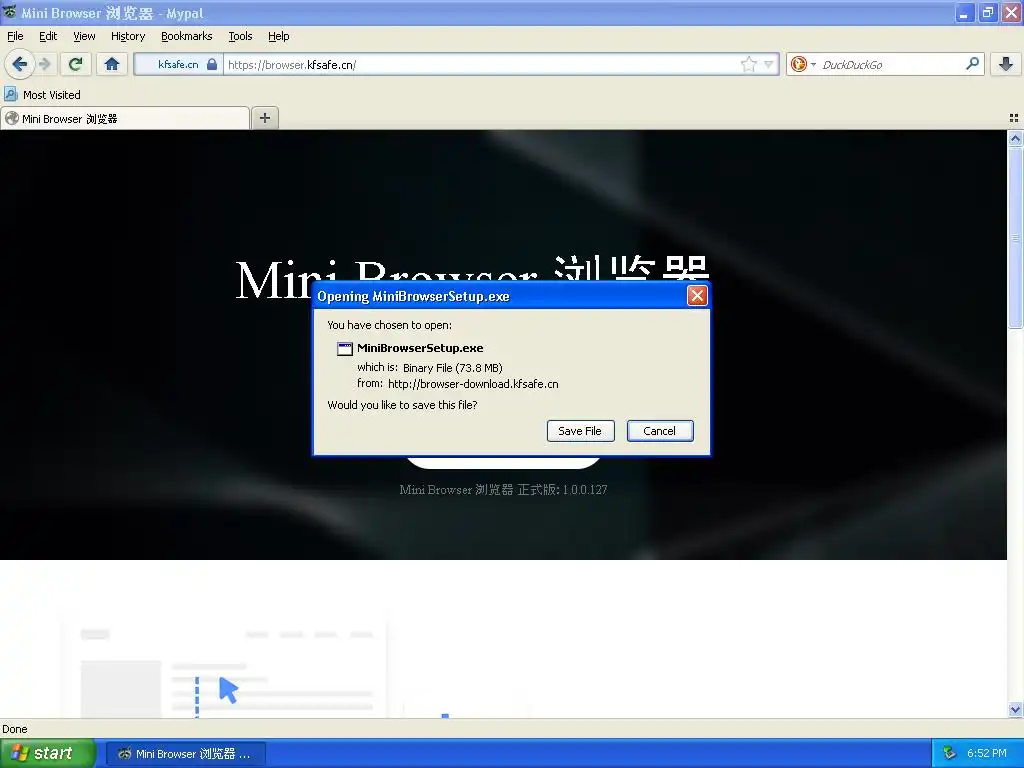Show the list all tabs button
Viewport: 1024px width, 768px height.
(1014, 118)
